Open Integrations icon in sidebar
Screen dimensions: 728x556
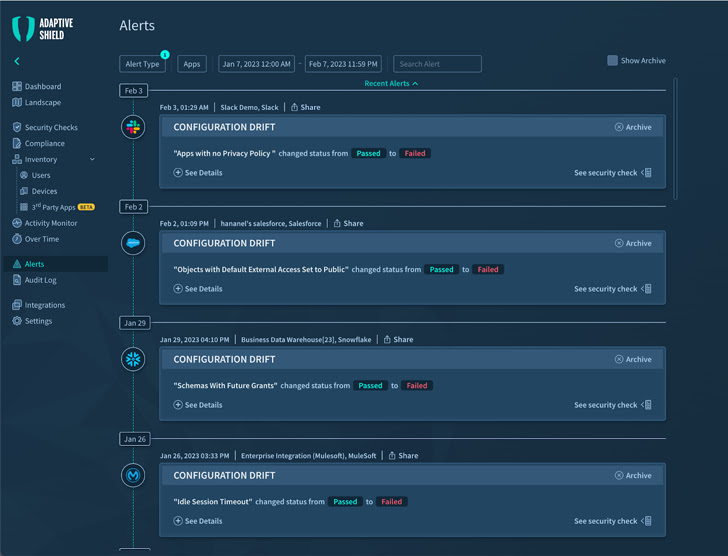[17, 305]
